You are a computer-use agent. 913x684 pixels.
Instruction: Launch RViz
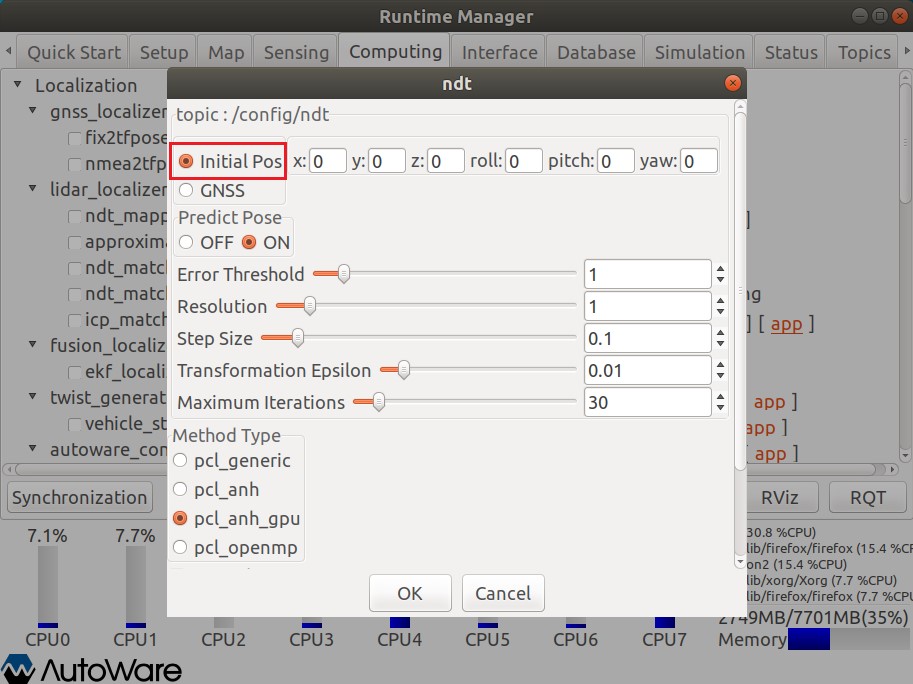(778, 497)
